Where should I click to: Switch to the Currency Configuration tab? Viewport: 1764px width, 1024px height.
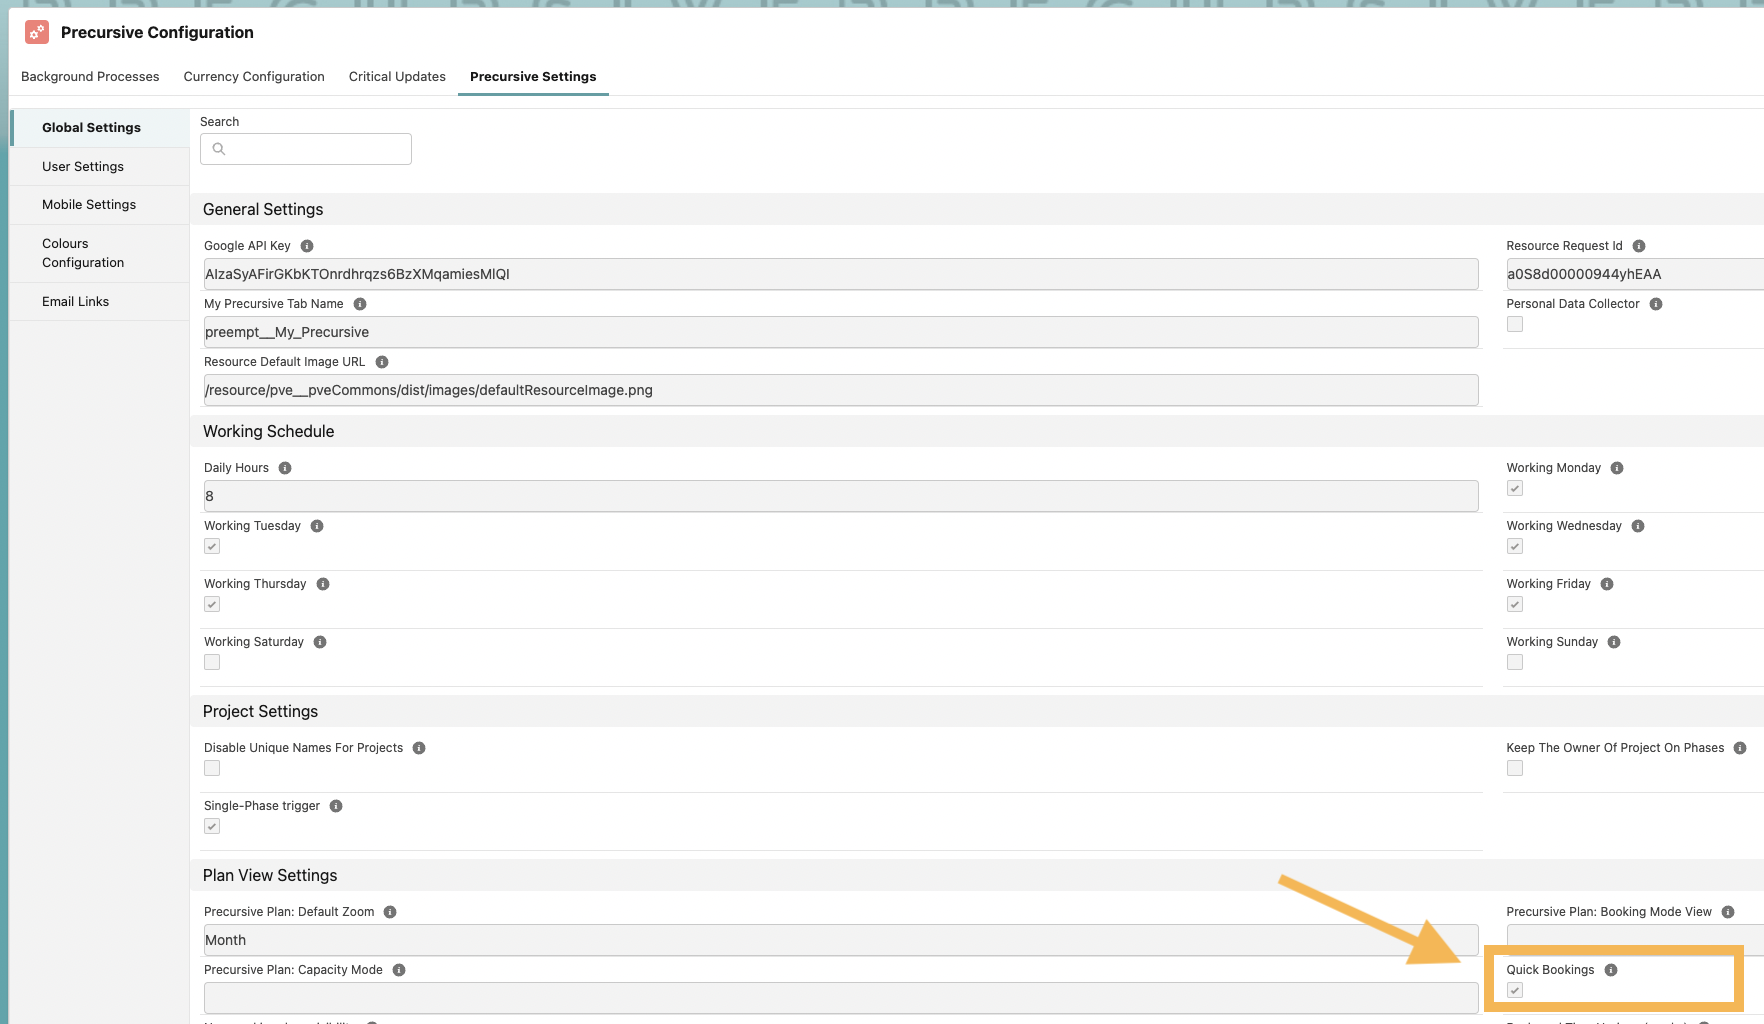(253, 76)
